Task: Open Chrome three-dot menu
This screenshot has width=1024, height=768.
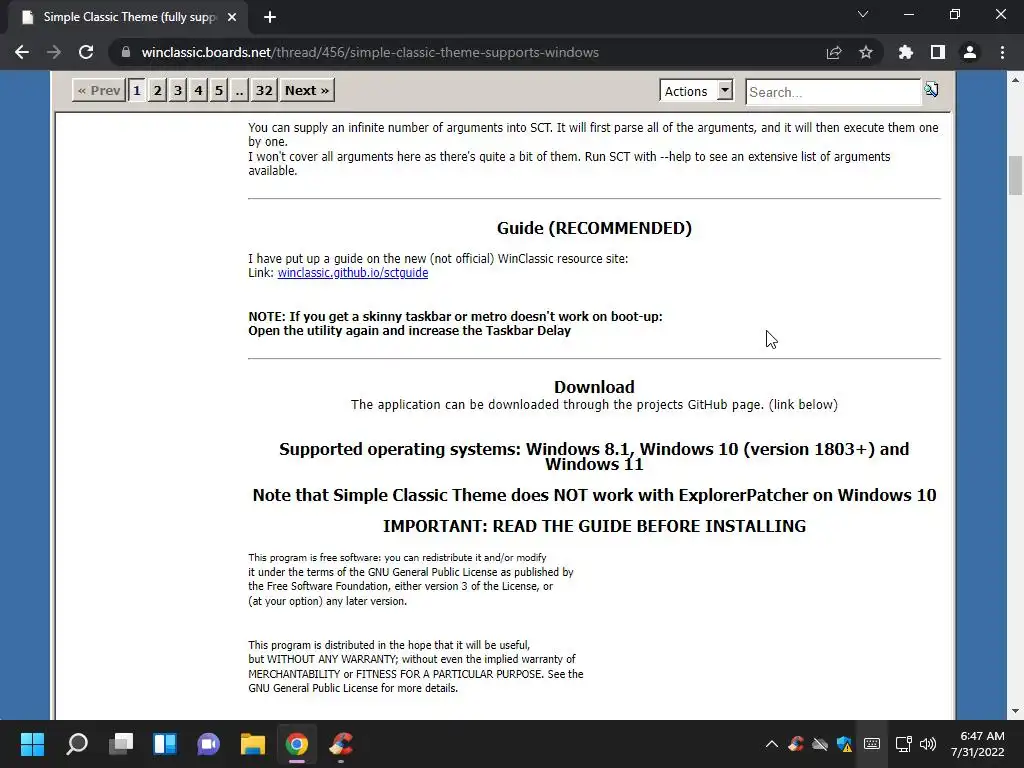Action: (x=1002, y=52)
